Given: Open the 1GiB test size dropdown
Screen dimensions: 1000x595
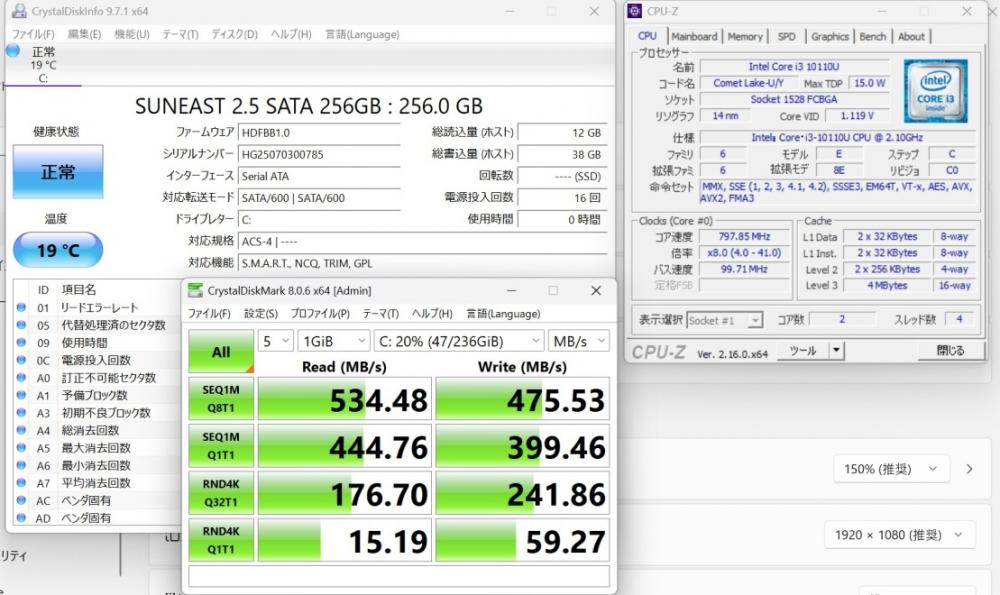Looking at the screenshot, I should 346,341.
